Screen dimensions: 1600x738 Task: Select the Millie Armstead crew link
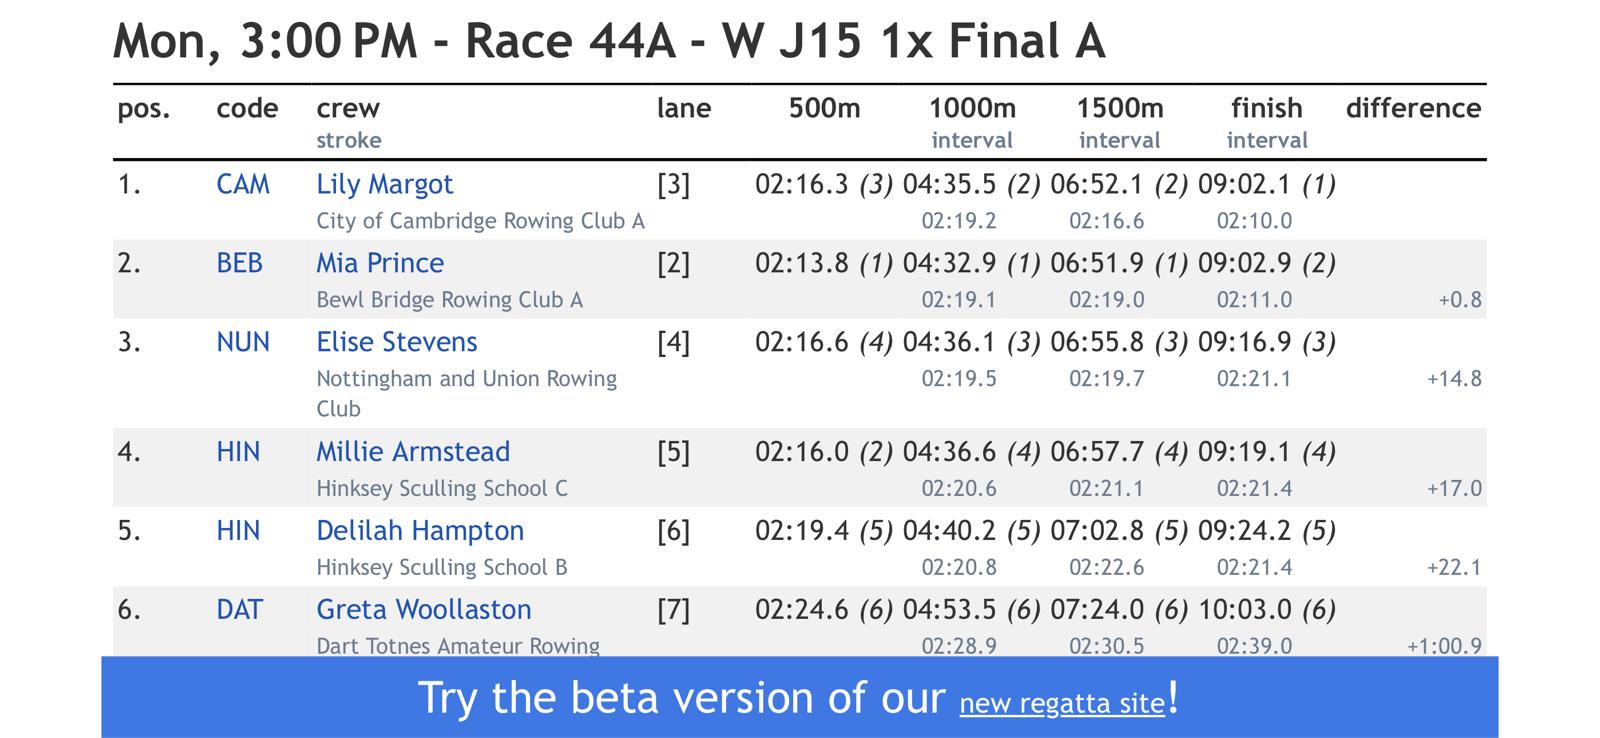(x=412, y=452)
